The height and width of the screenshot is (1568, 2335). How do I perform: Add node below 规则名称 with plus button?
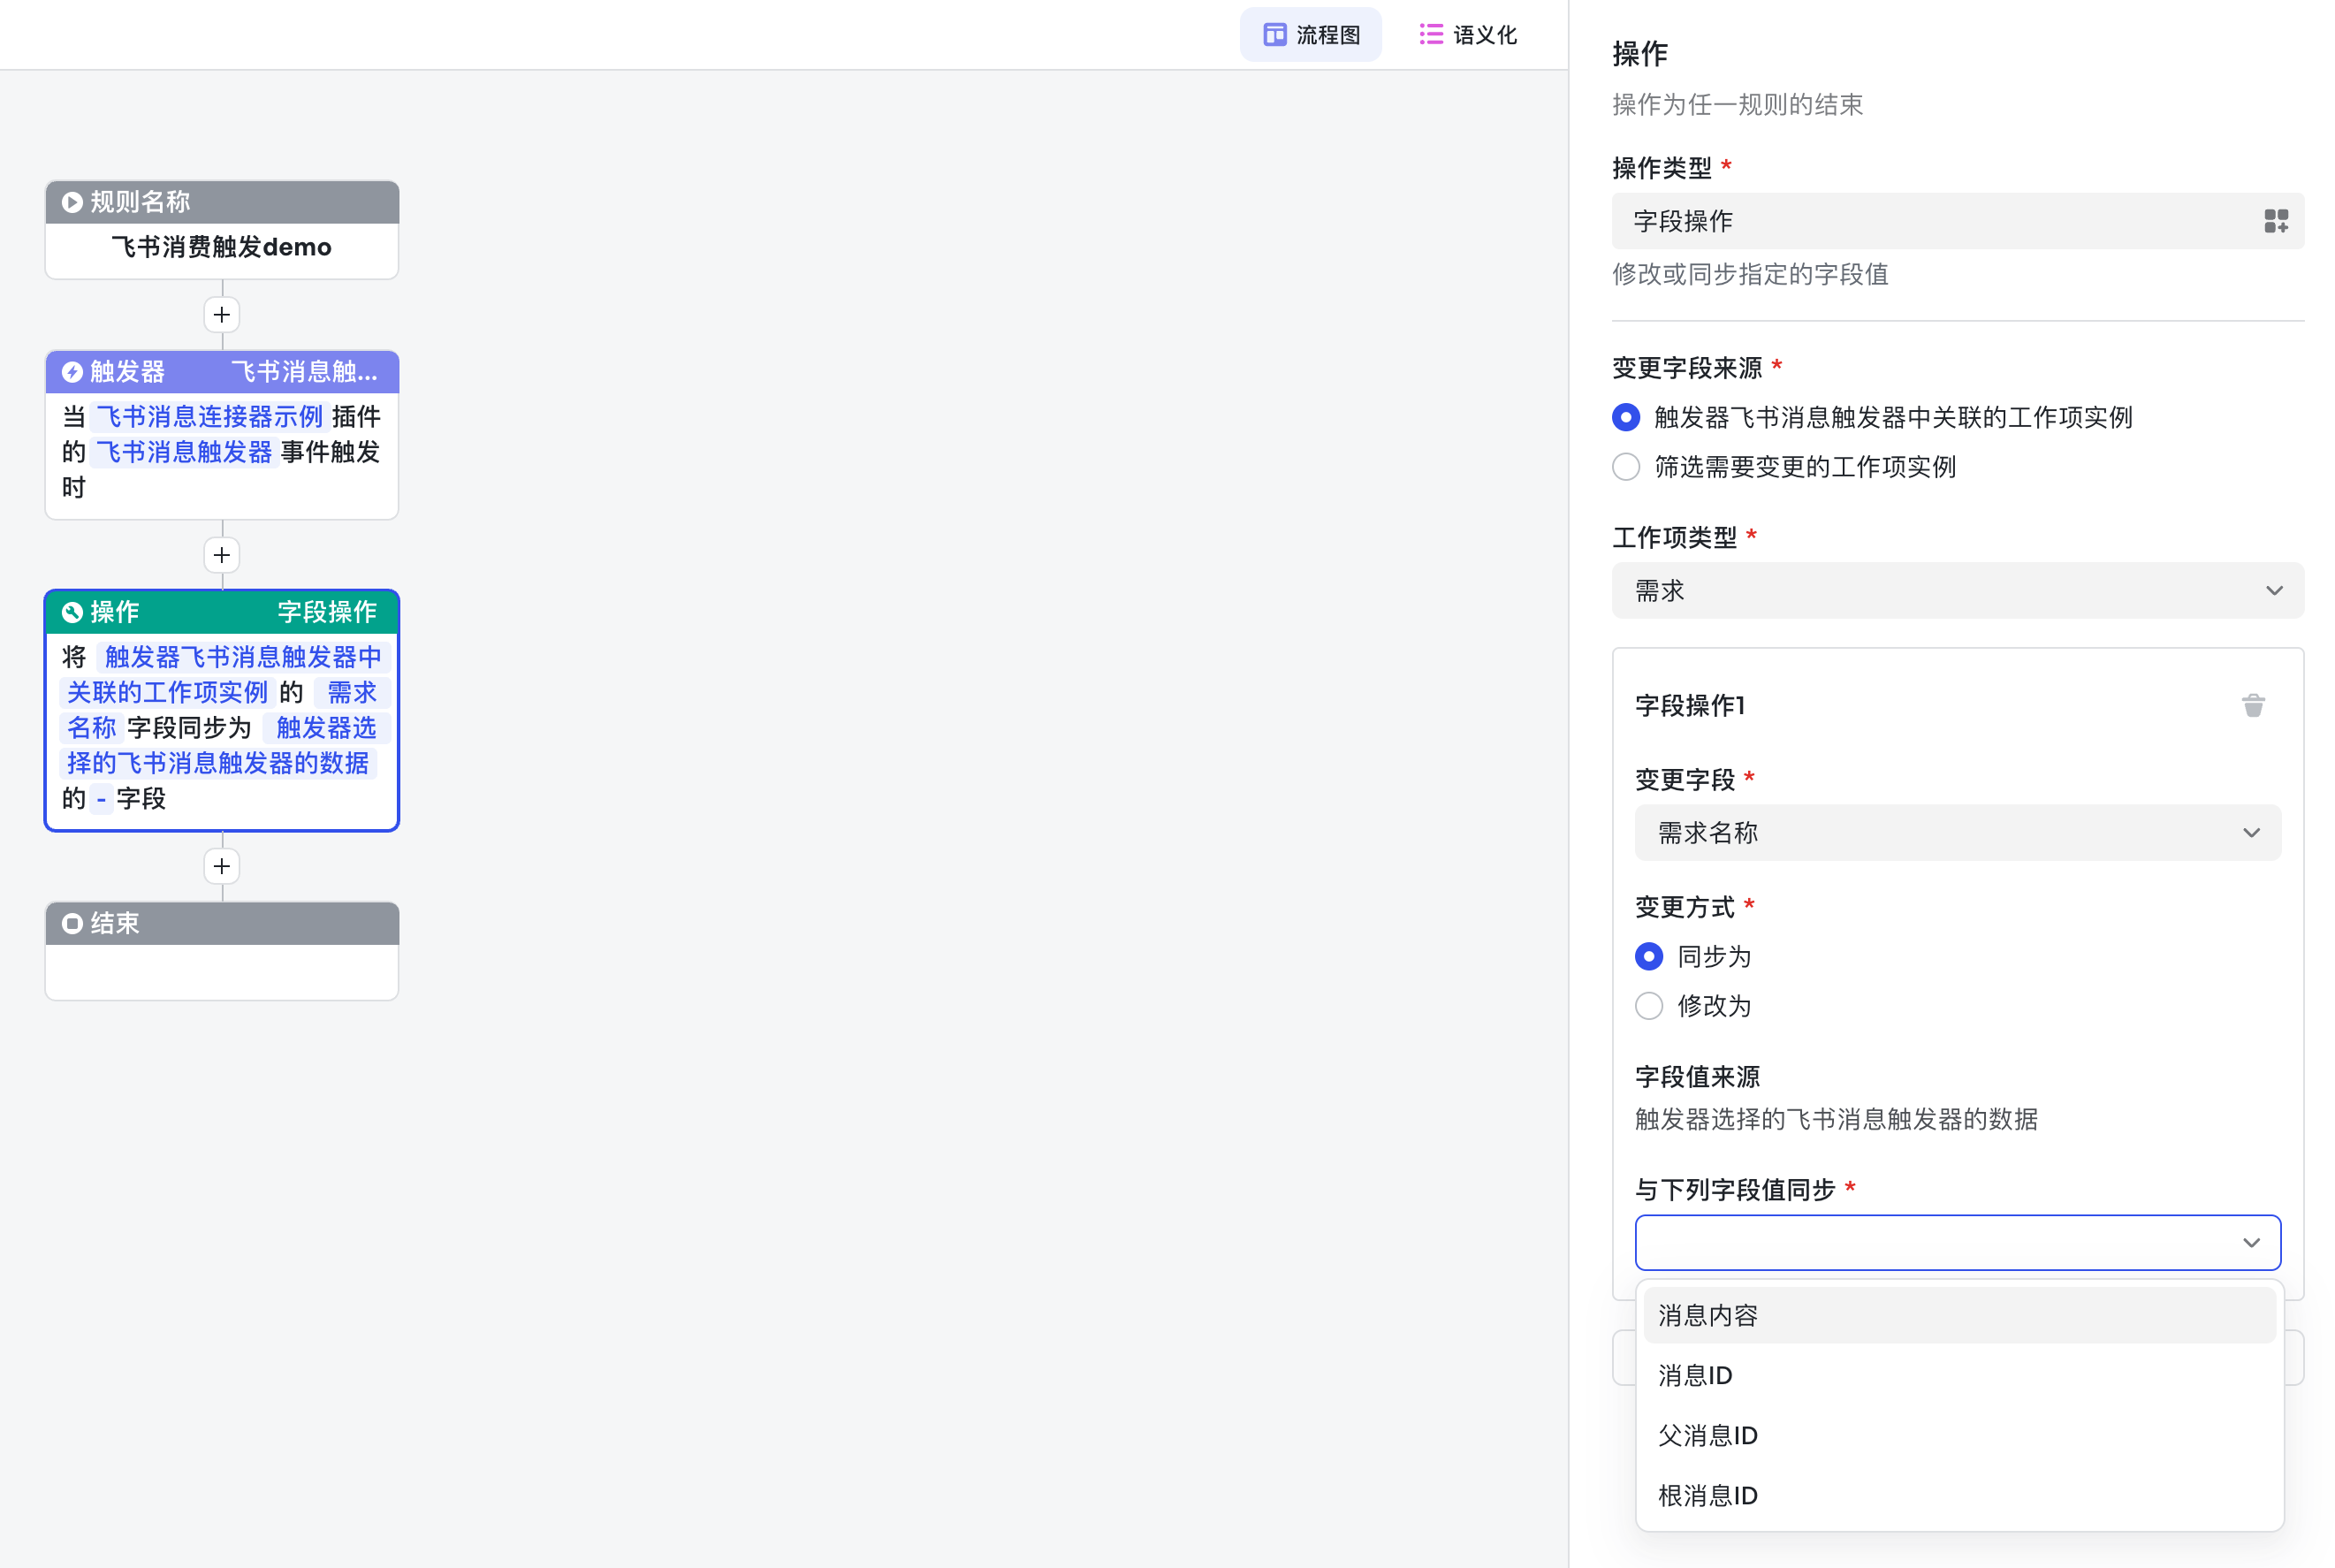point(222,315)
